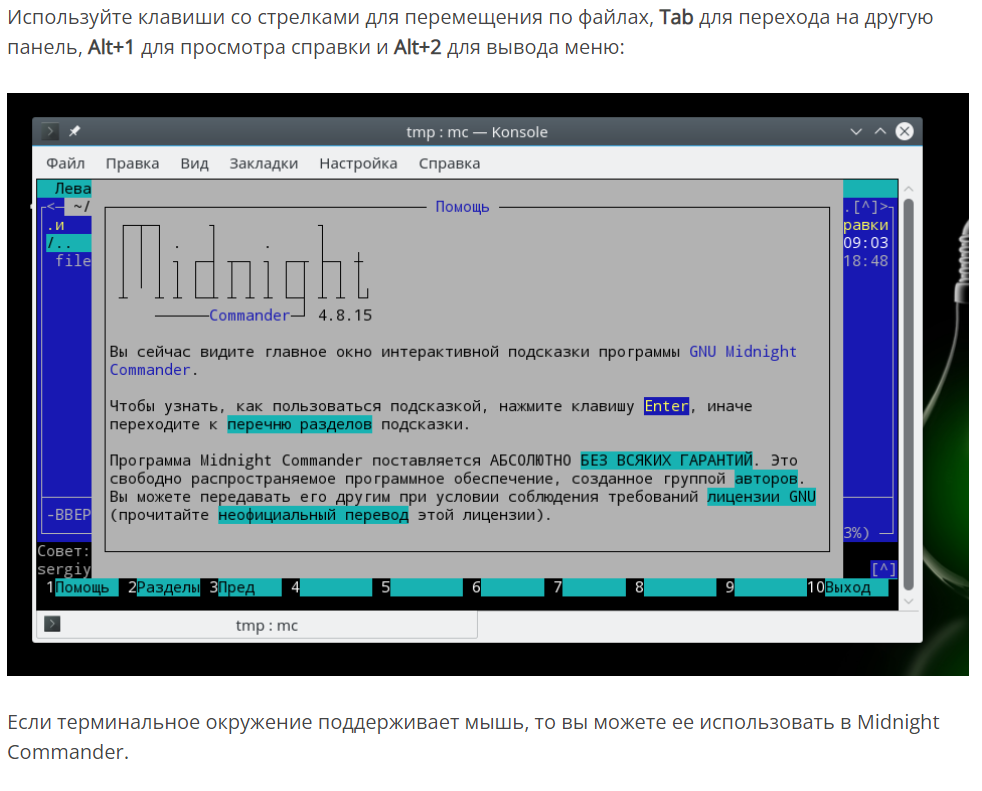Click the [^] indicator in right panel header
982x791 pixels.
865,207
